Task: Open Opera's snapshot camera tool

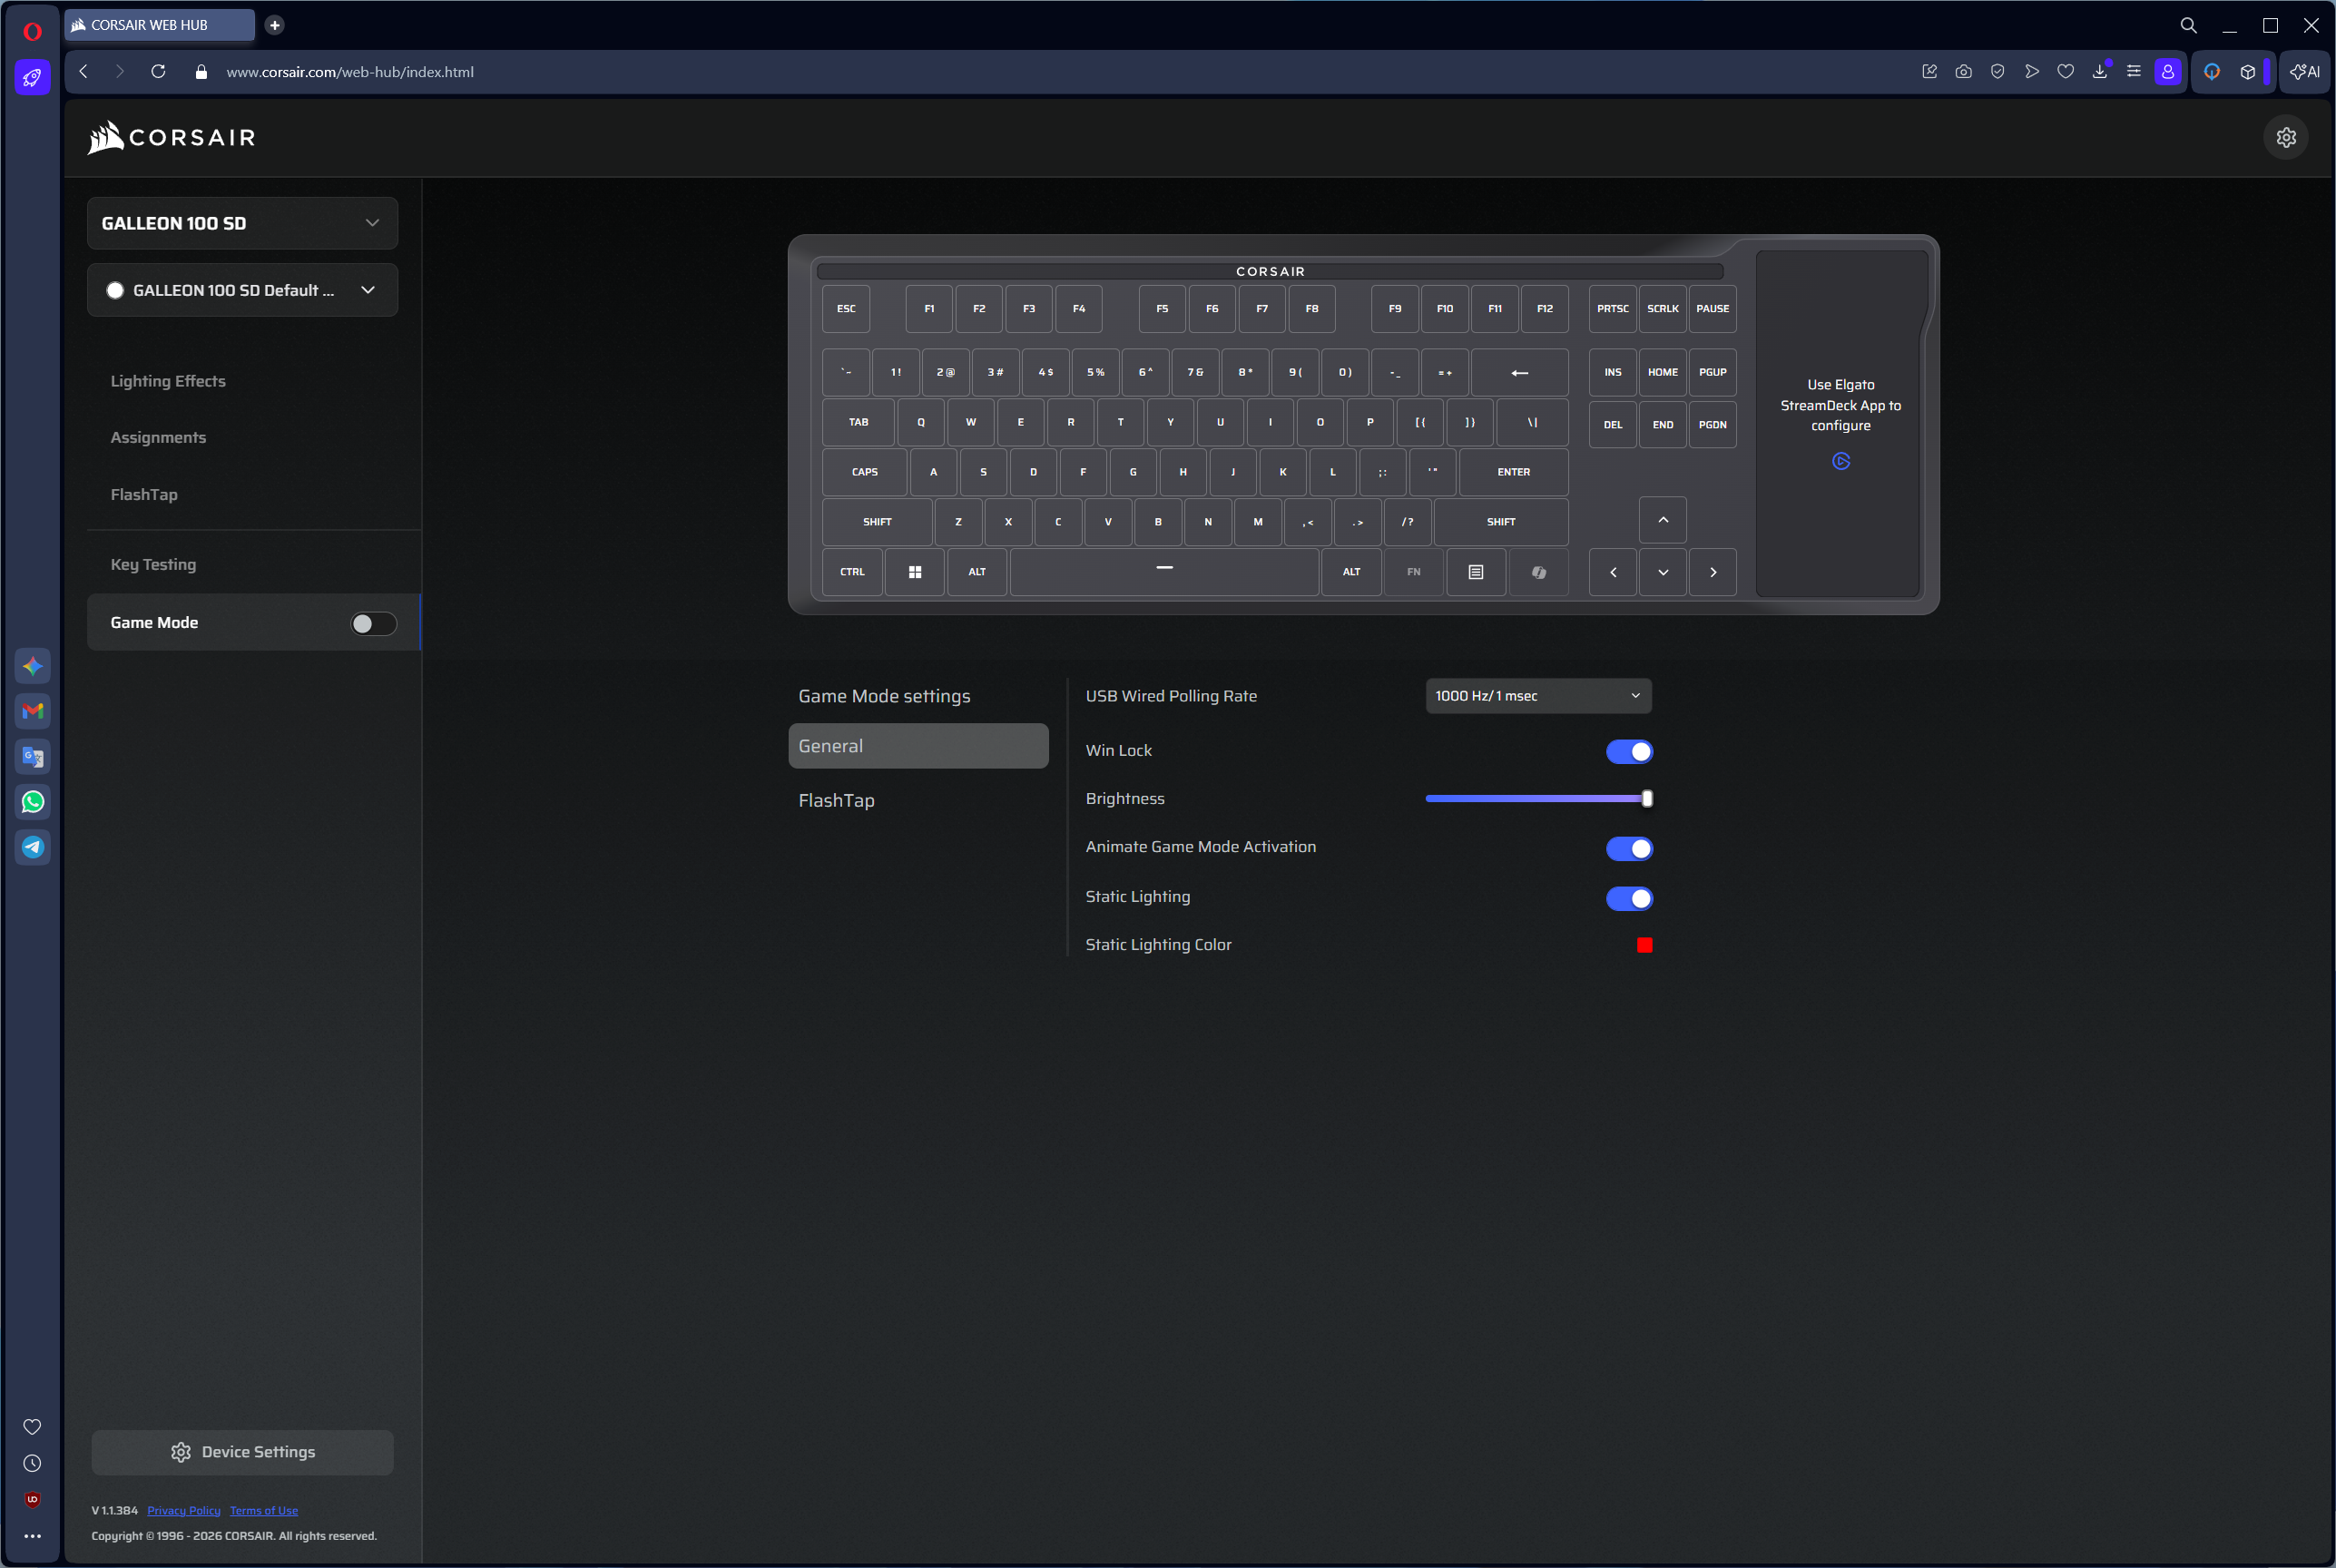Action: pyautogui.click(x=1963, y=71)
